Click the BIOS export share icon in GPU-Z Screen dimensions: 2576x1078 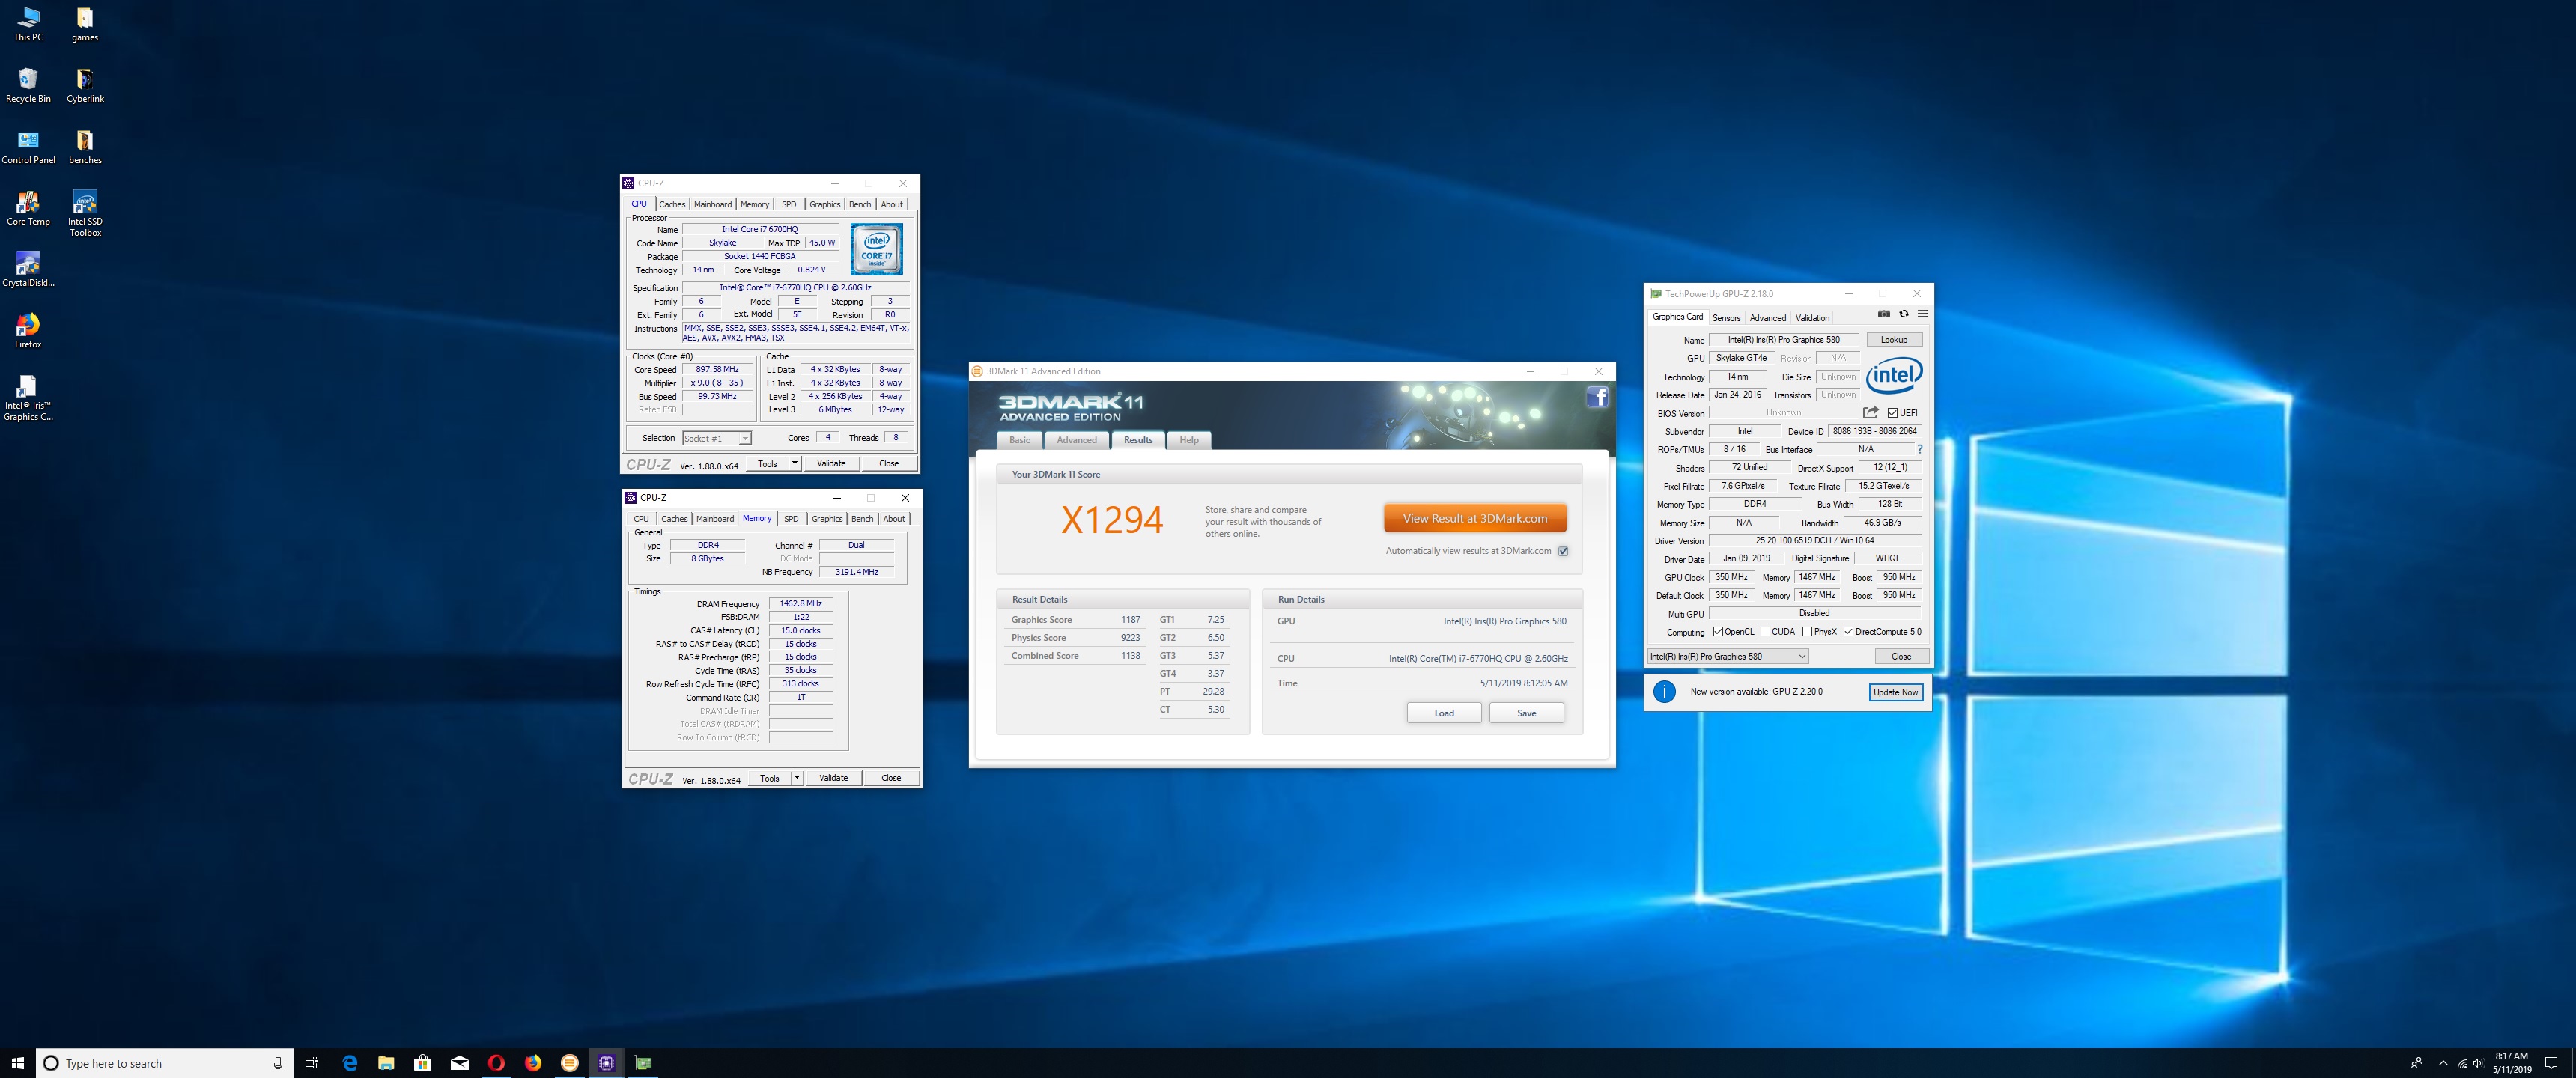pyautogui.click(x=1870, y=412)
